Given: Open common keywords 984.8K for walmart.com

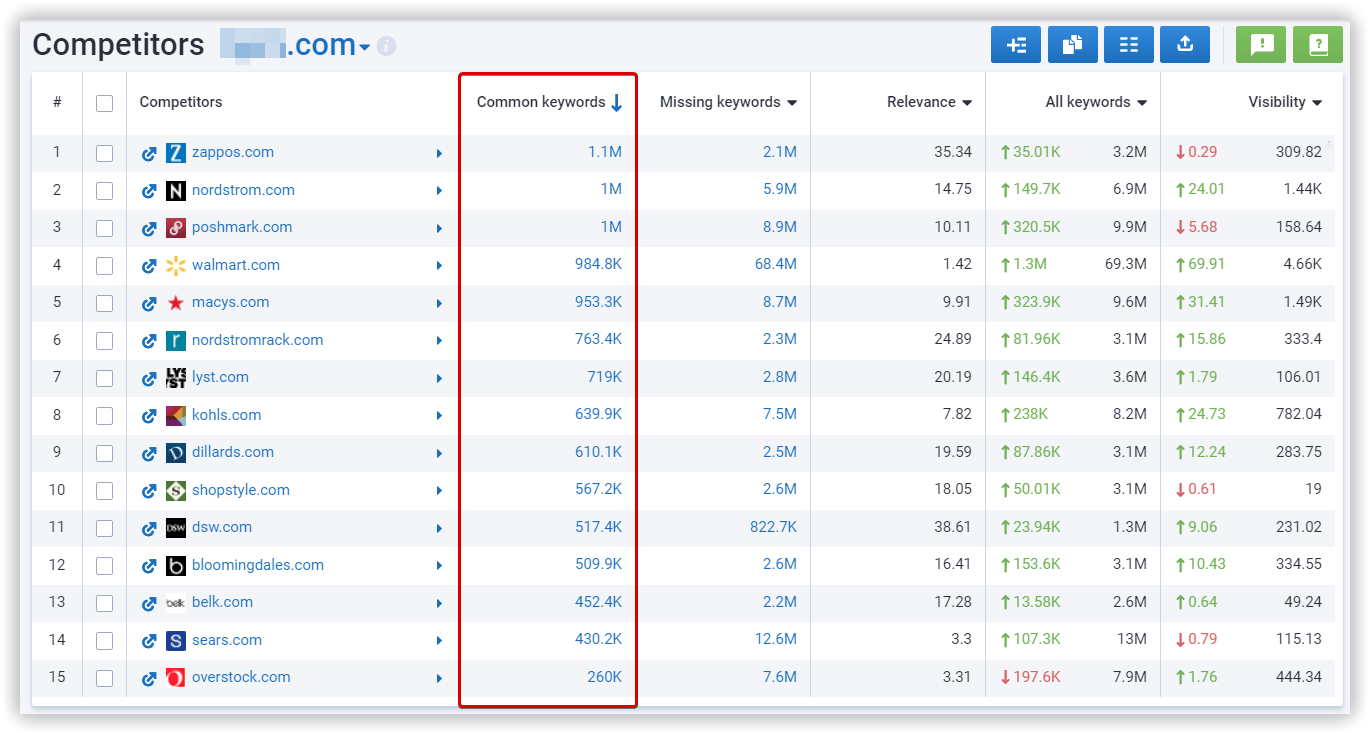Looking at the screenshot, I should point(598,265).
